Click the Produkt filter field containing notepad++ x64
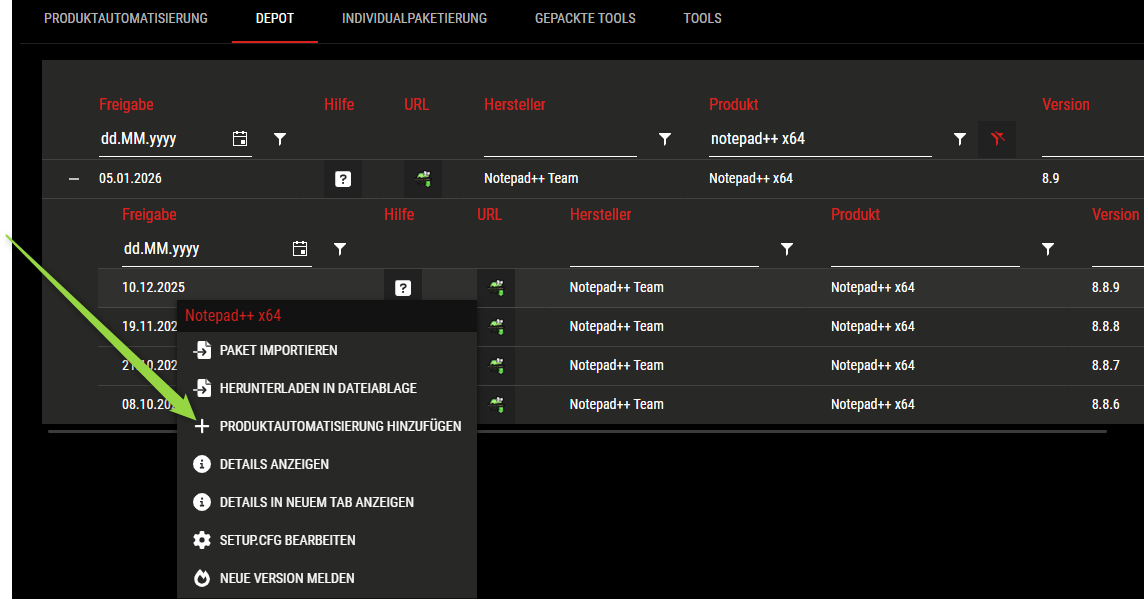The width and height of the screenshot is (1144, 599). (820, 139)
